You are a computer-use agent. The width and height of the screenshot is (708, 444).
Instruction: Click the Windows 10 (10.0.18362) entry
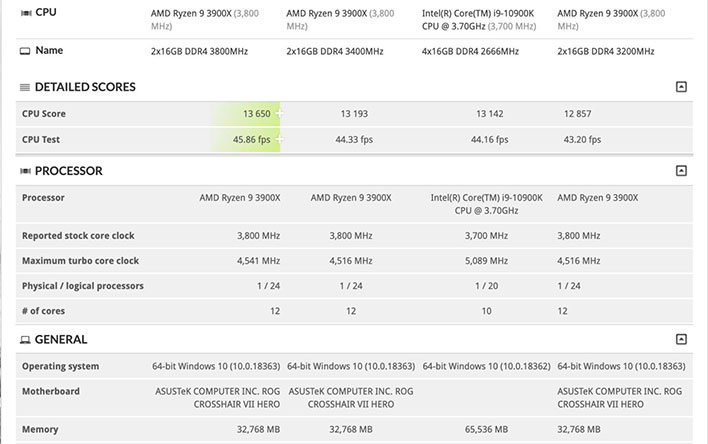click(x=486, y=366)
